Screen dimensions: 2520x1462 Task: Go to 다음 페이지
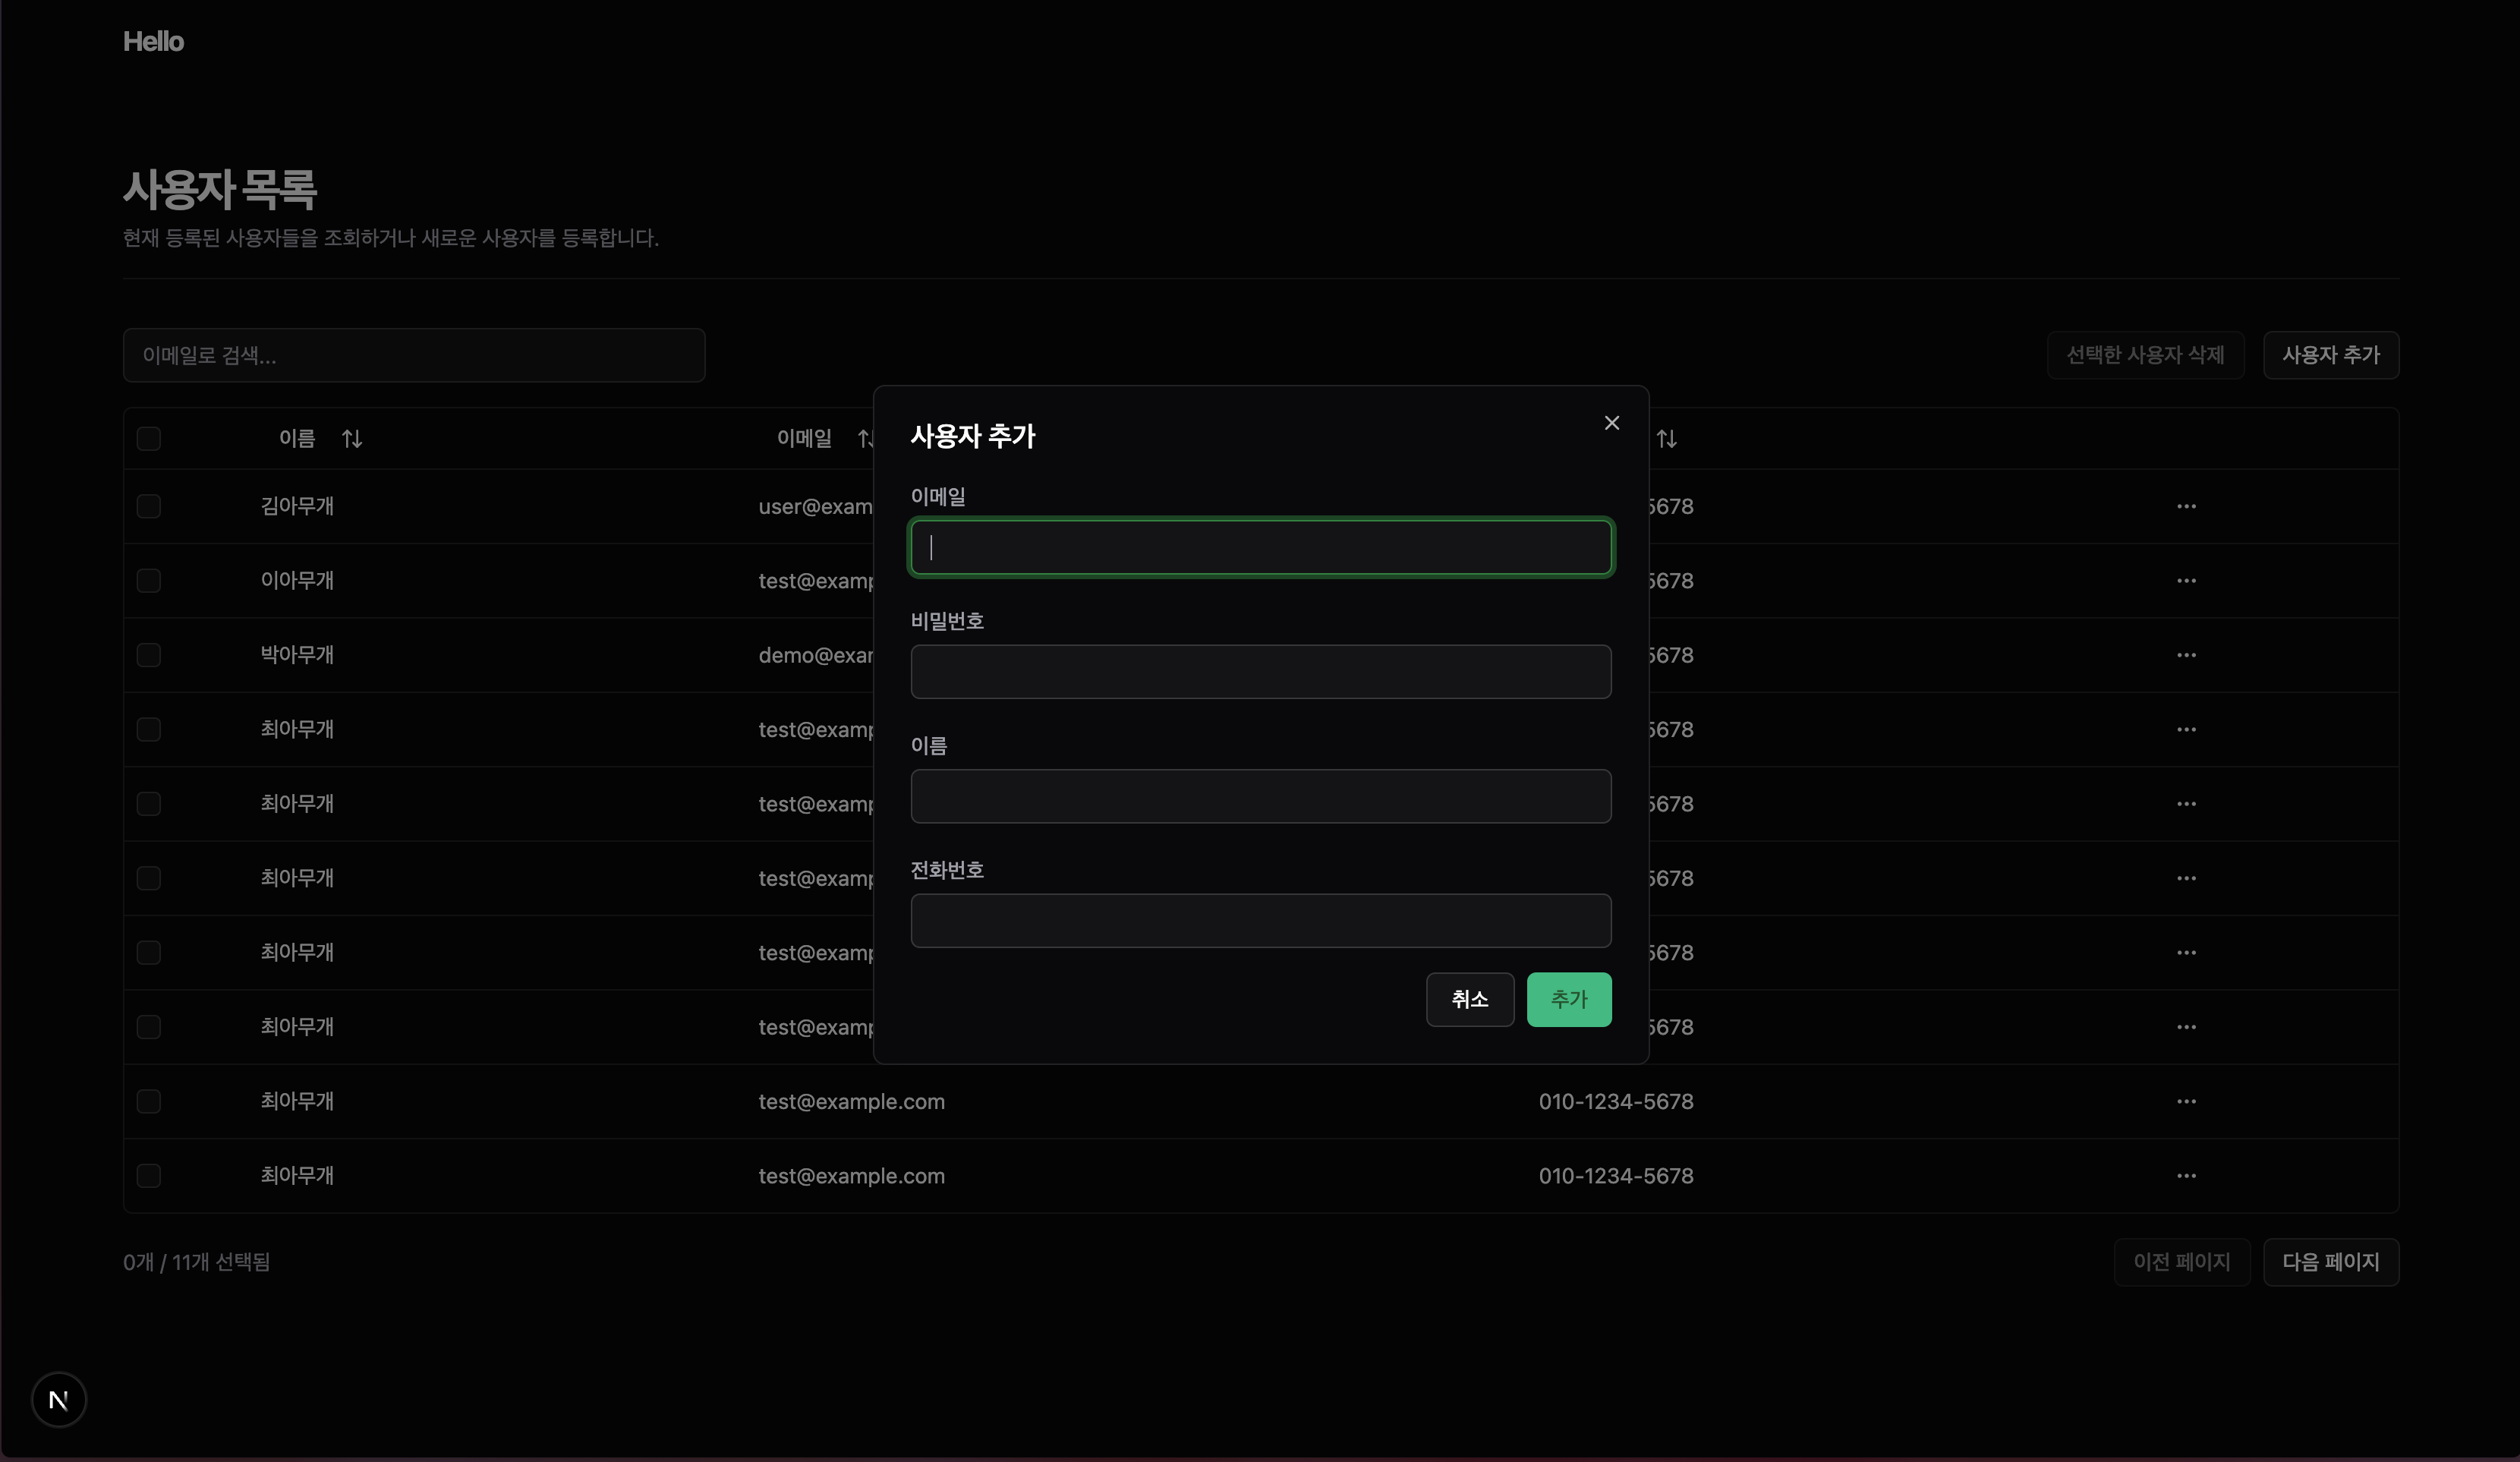[2330, 1262]
